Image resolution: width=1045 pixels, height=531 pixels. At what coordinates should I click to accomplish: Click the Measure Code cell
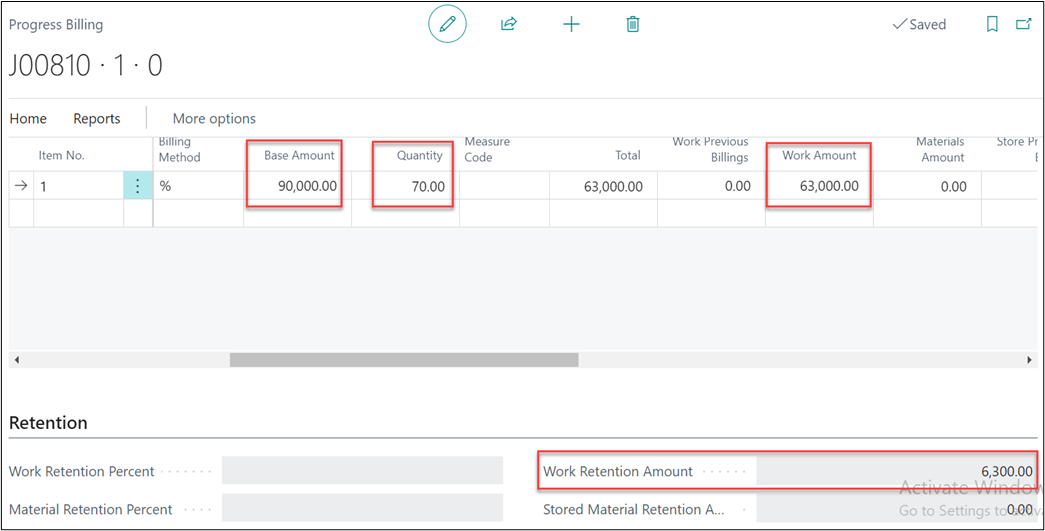click(x=503, y=186)
